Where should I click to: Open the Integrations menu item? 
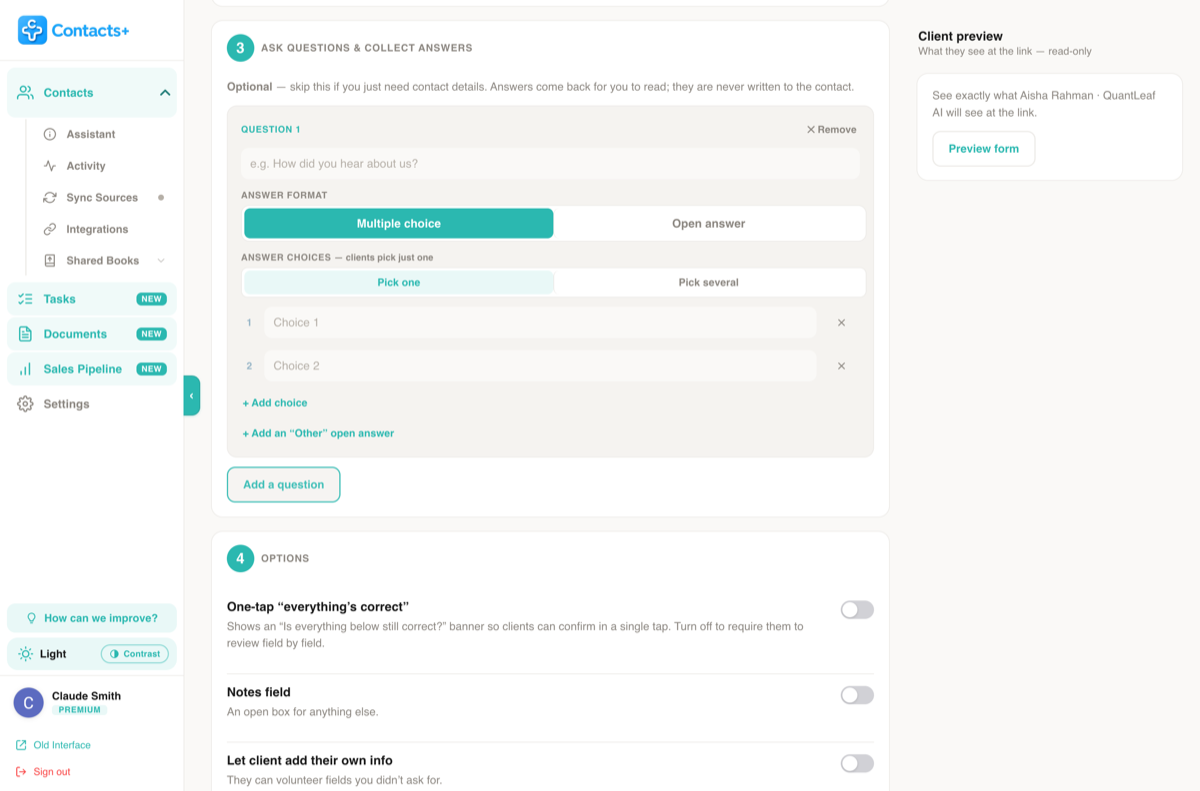click(97, 229)
